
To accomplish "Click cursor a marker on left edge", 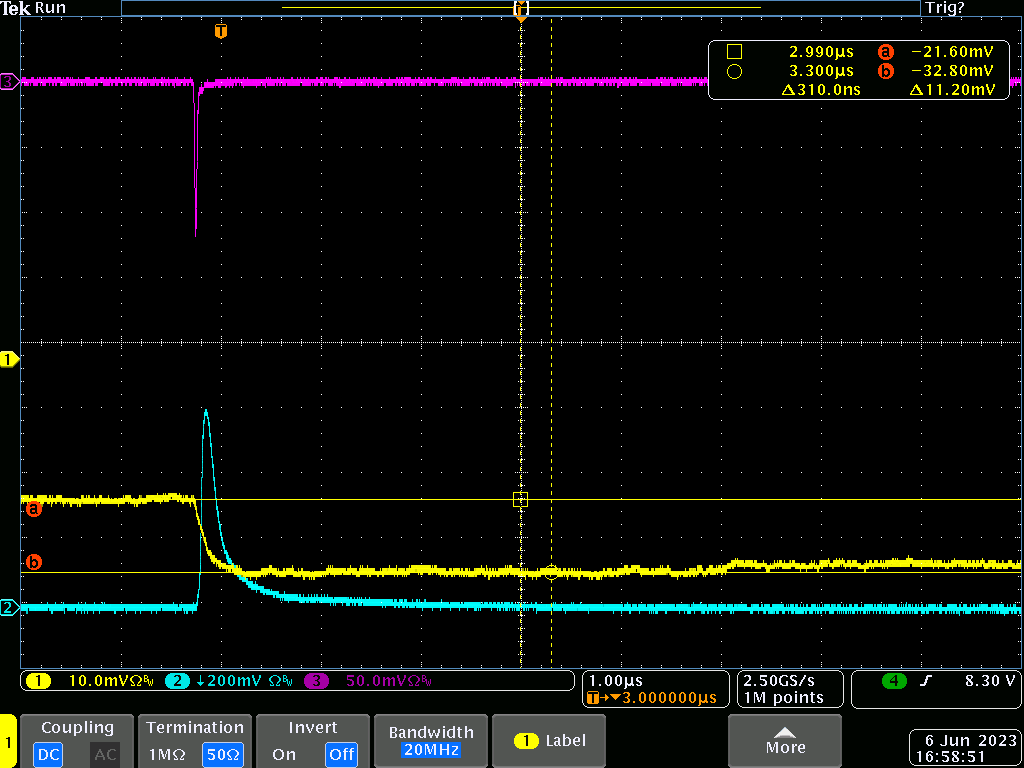I will coord(33,509).
